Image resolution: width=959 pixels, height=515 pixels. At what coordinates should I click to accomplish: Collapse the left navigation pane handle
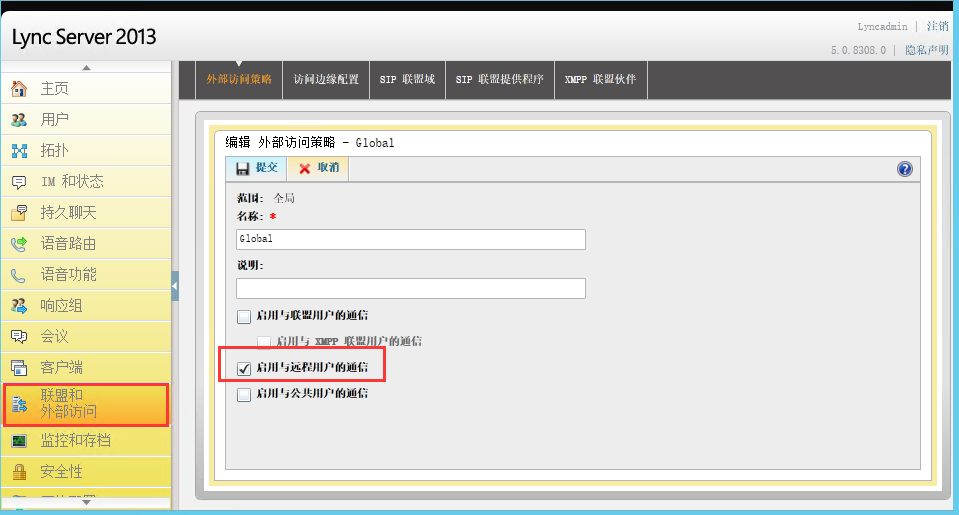click(x=175, y=286)
